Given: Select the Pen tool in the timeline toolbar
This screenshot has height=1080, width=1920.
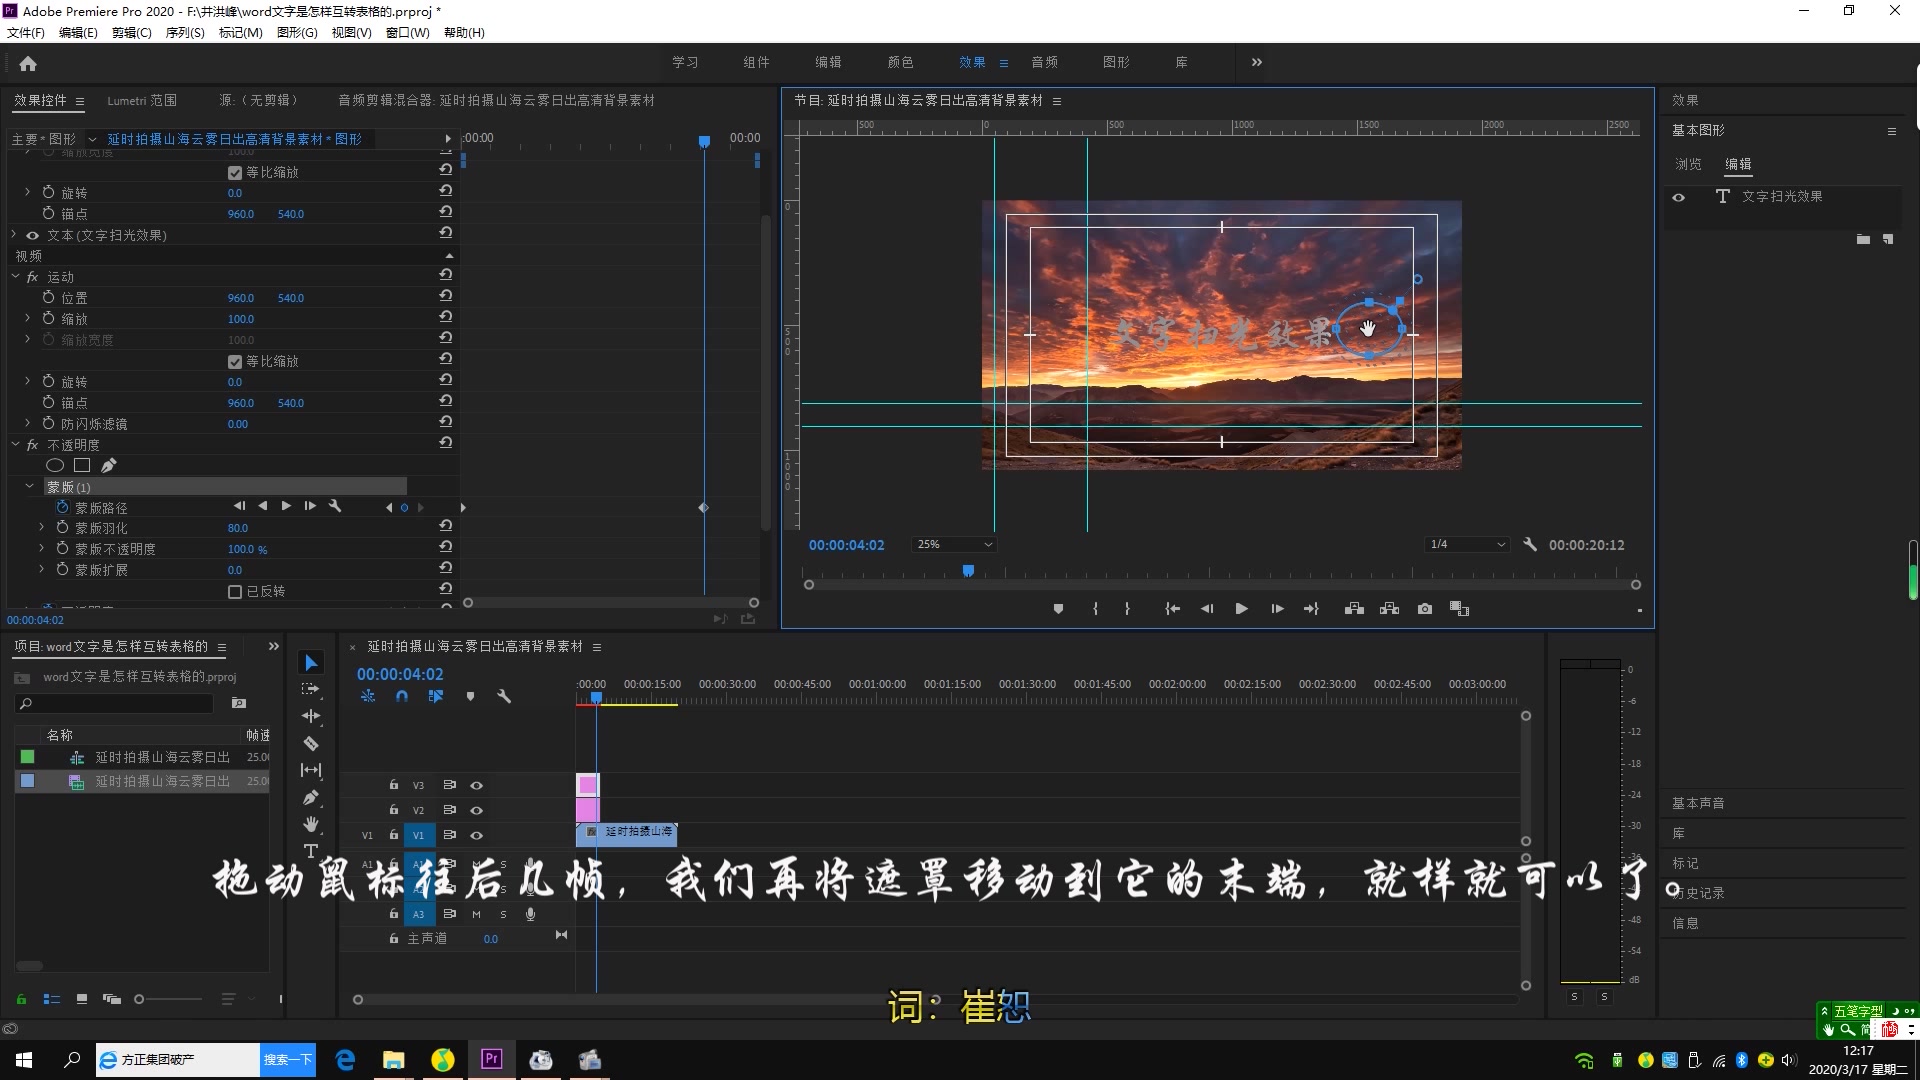Looking at the screenshot, I should coord(311,797).
